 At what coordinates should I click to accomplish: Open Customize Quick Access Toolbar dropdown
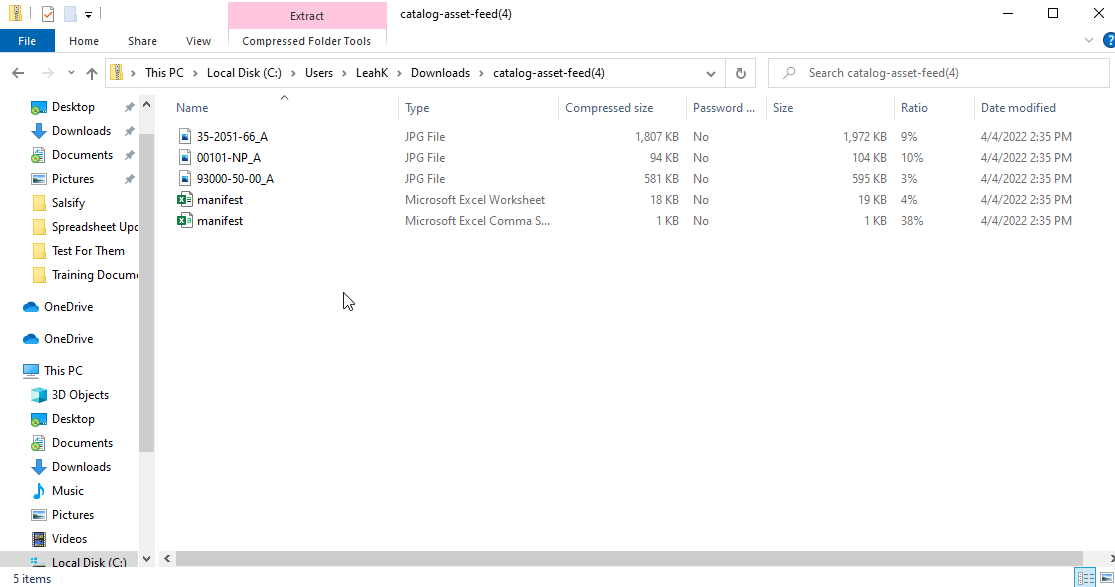point(88,14)
